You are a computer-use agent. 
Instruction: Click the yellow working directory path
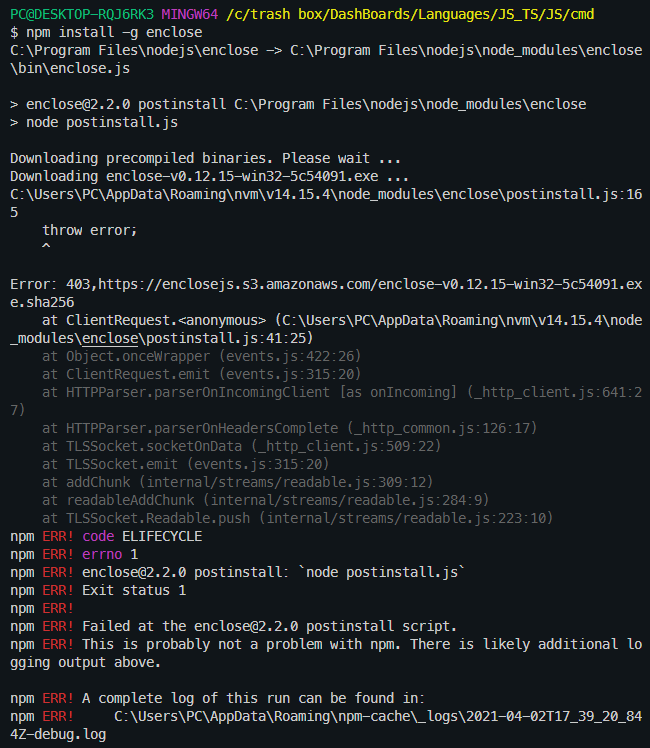(x=410, y=14)
